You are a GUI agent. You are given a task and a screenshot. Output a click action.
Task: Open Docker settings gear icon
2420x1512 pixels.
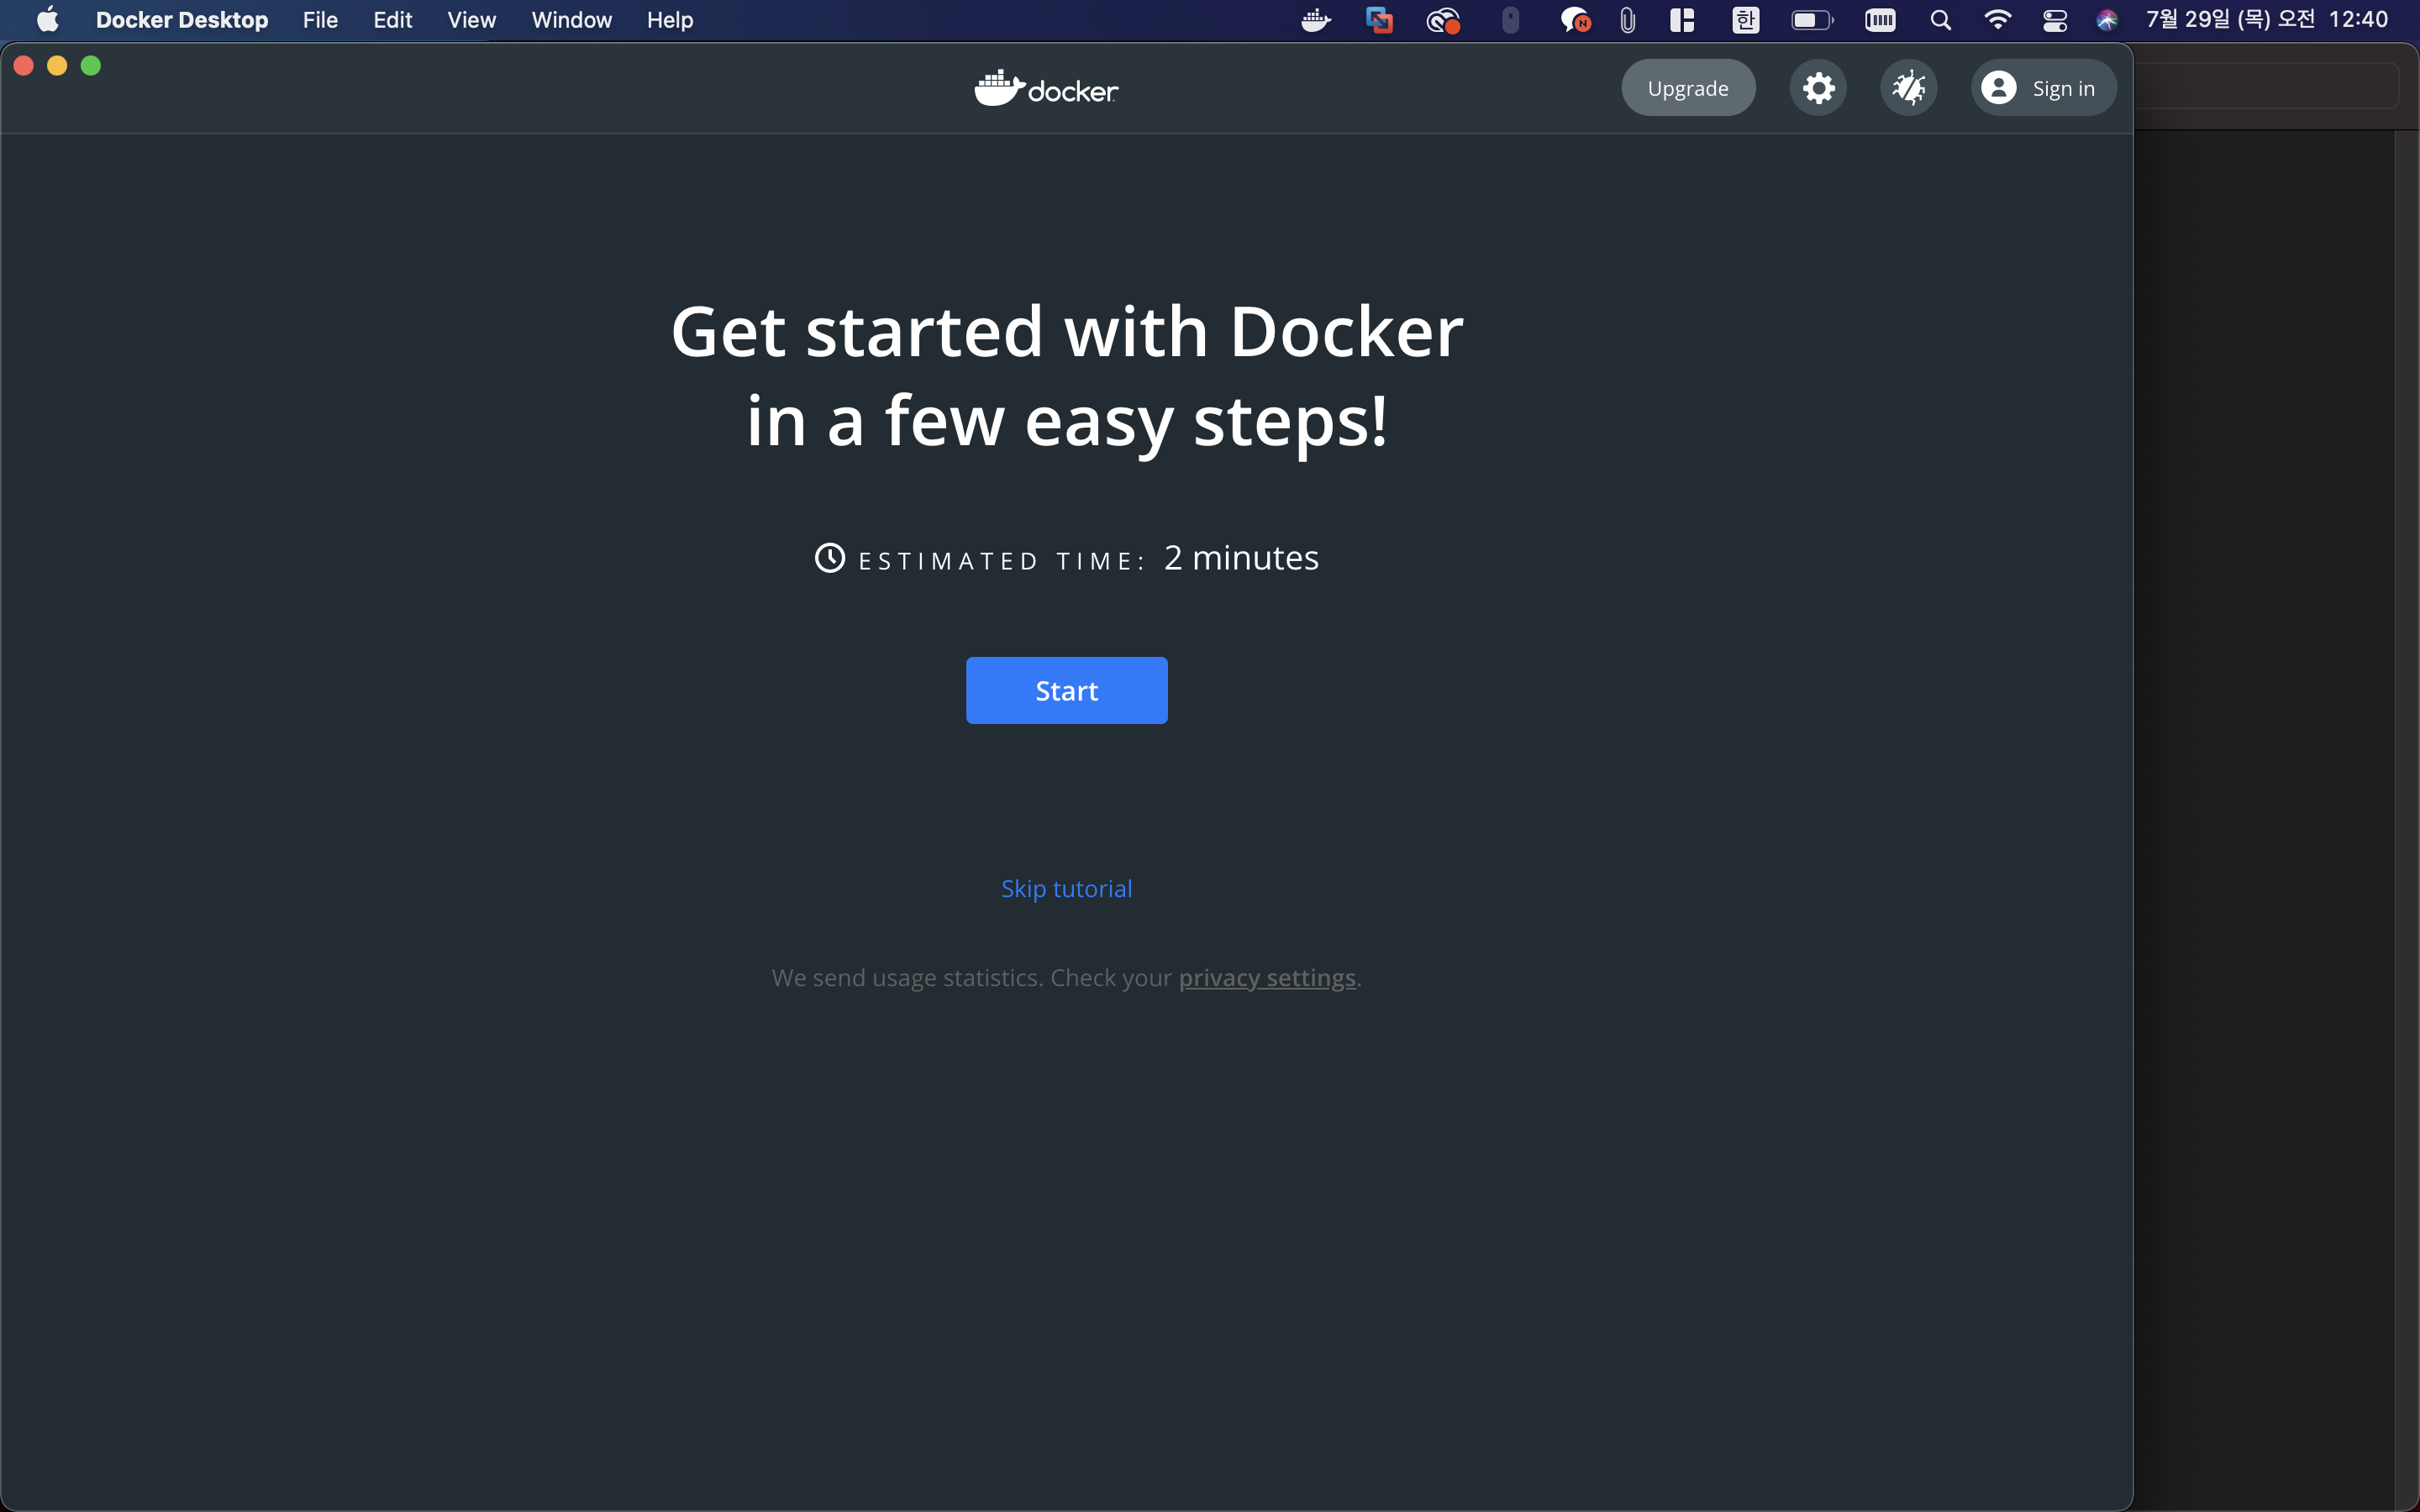coord(1817,88)
